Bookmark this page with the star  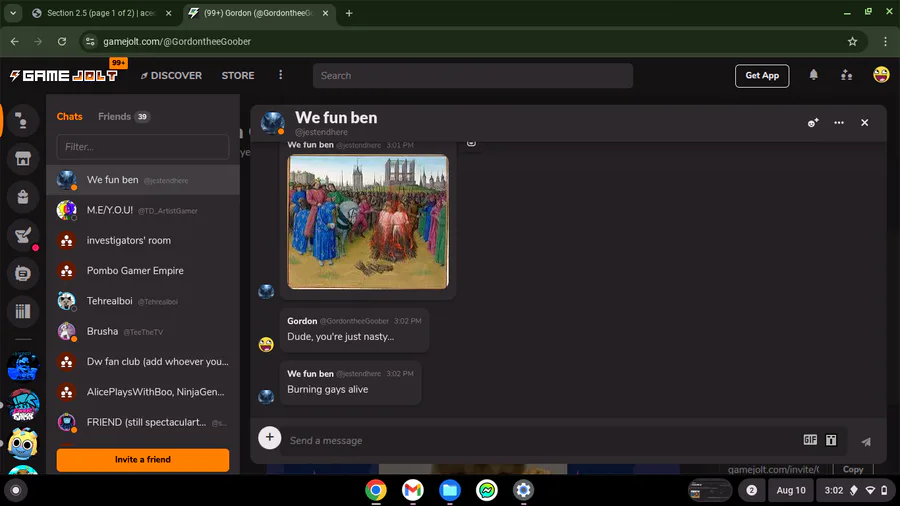click(x=852, y=41)
